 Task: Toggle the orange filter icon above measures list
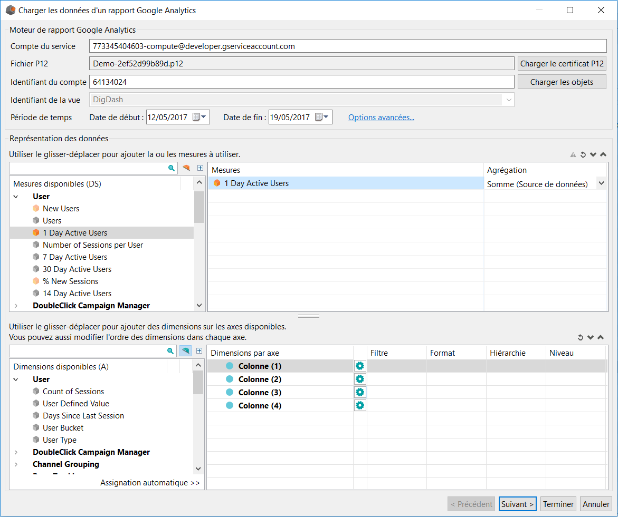point(186,169)
